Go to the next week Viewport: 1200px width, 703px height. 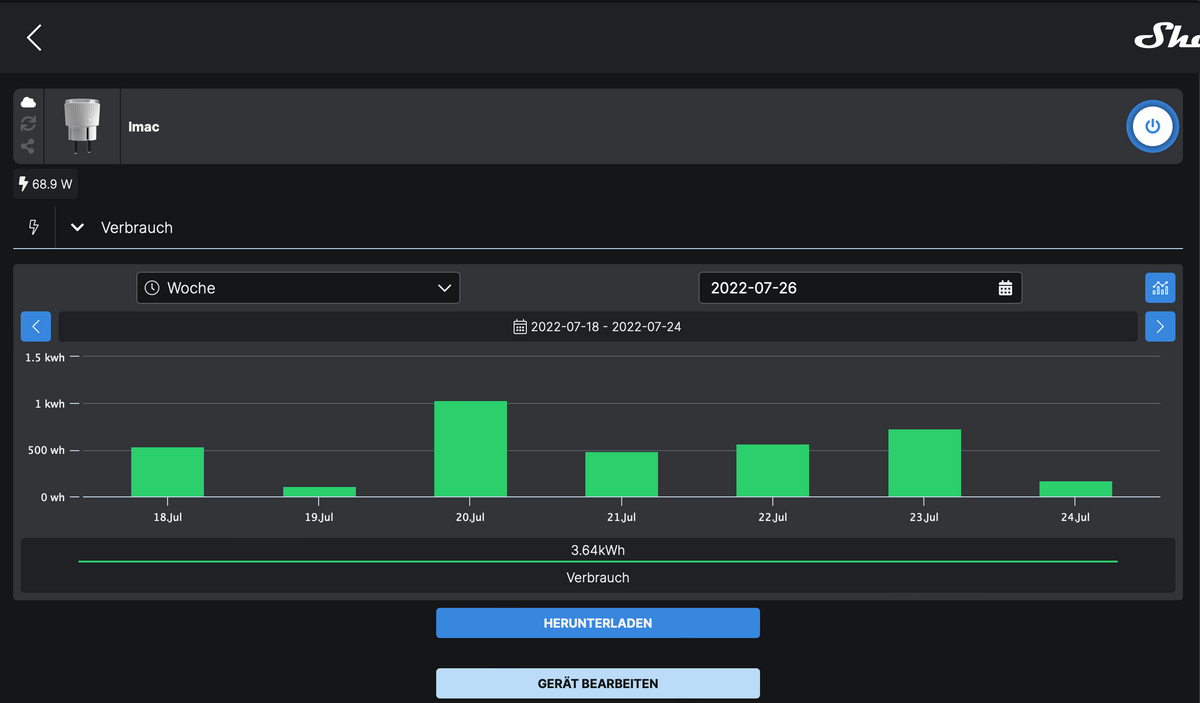(1160, 326)
